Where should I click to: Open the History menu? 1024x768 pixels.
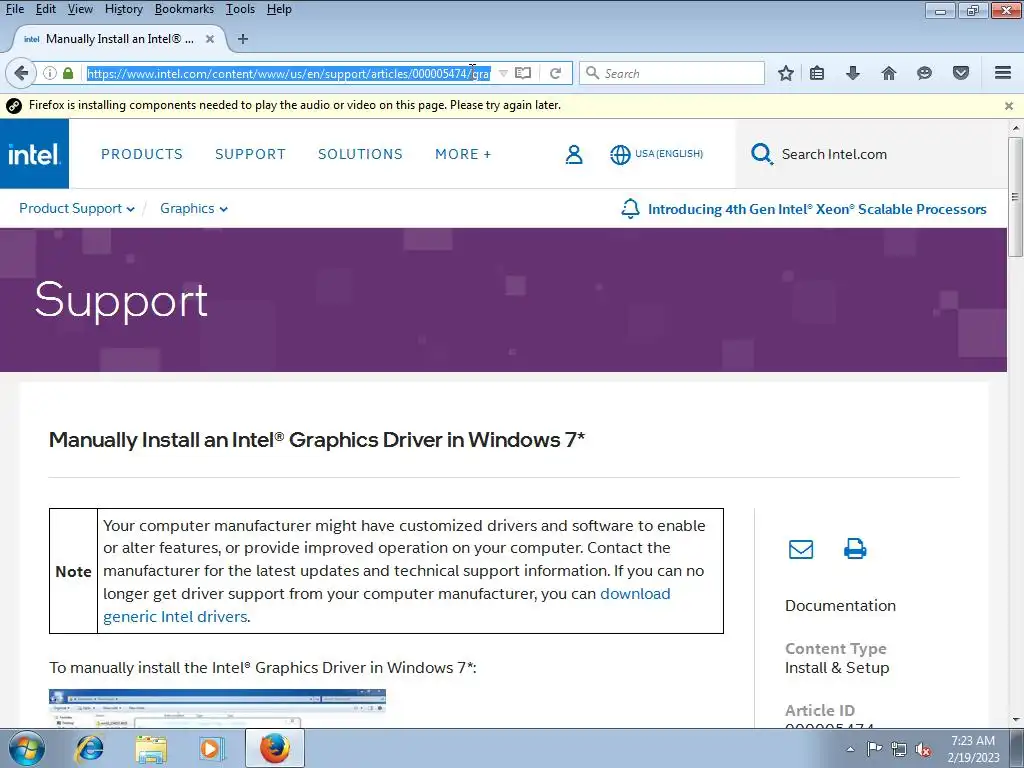point(123,9)
